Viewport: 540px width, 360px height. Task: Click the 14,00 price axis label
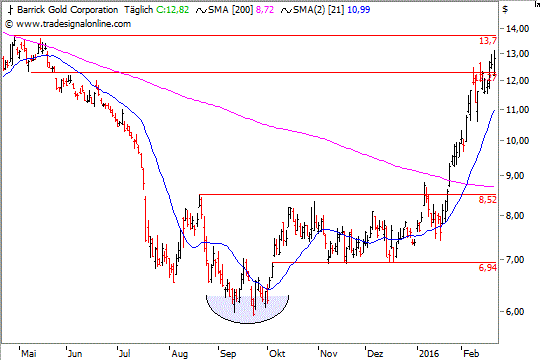pyautogui.click(x=517, y=29)
